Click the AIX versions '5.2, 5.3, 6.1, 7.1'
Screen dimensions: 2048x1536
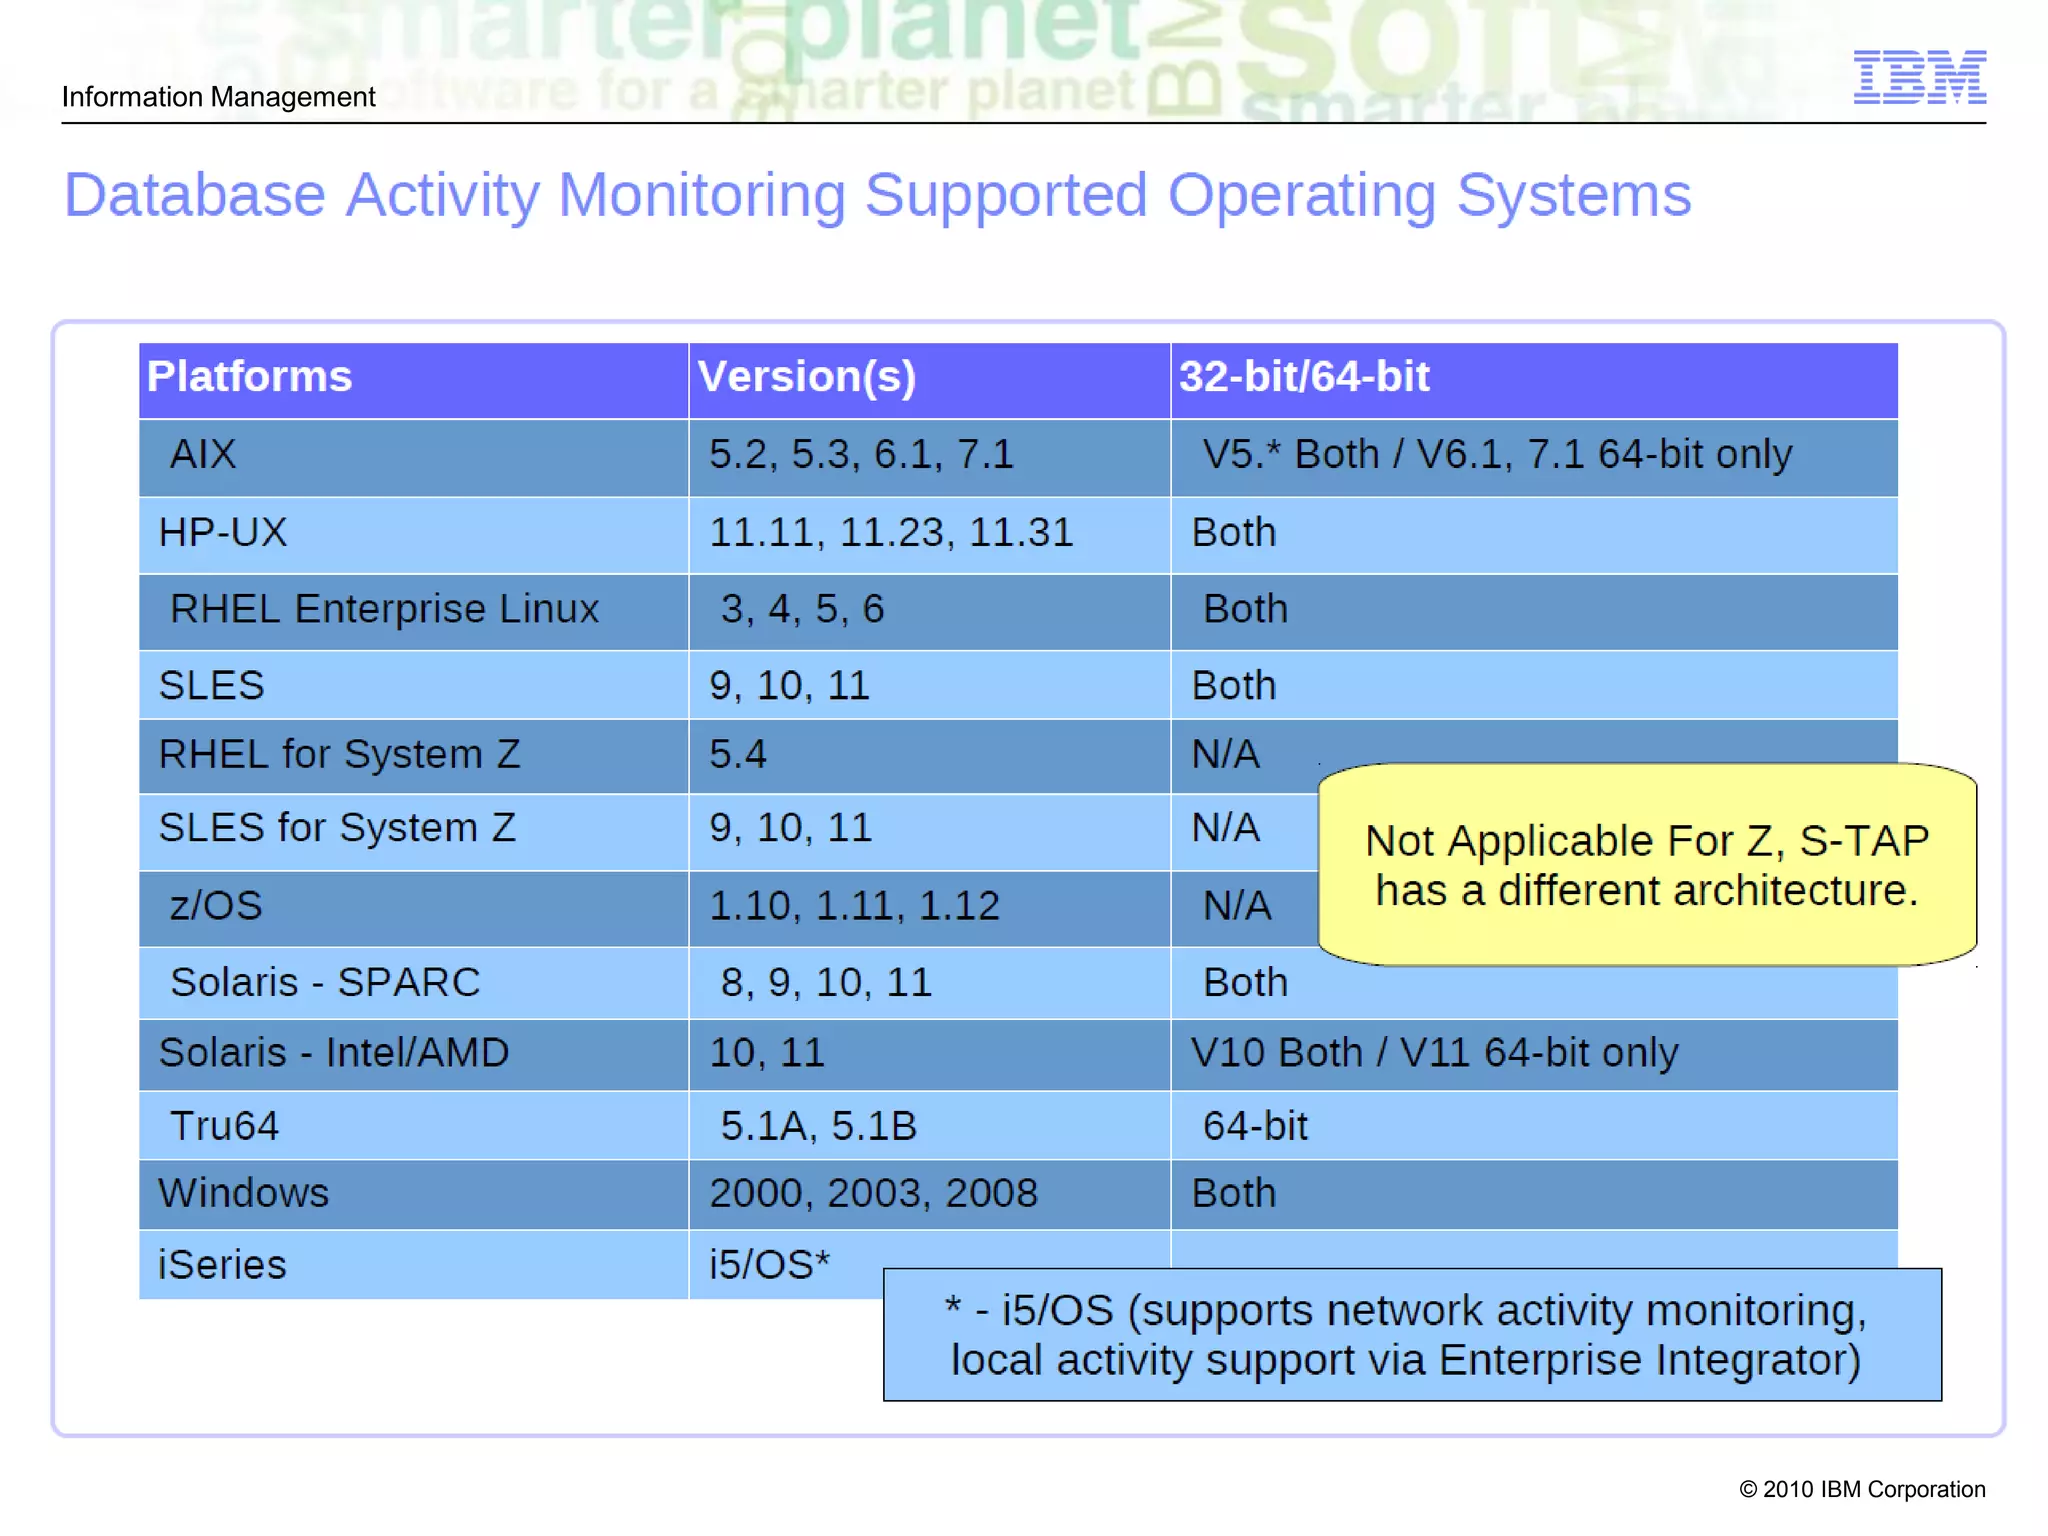pyautogui.click(x=861, y=455)
